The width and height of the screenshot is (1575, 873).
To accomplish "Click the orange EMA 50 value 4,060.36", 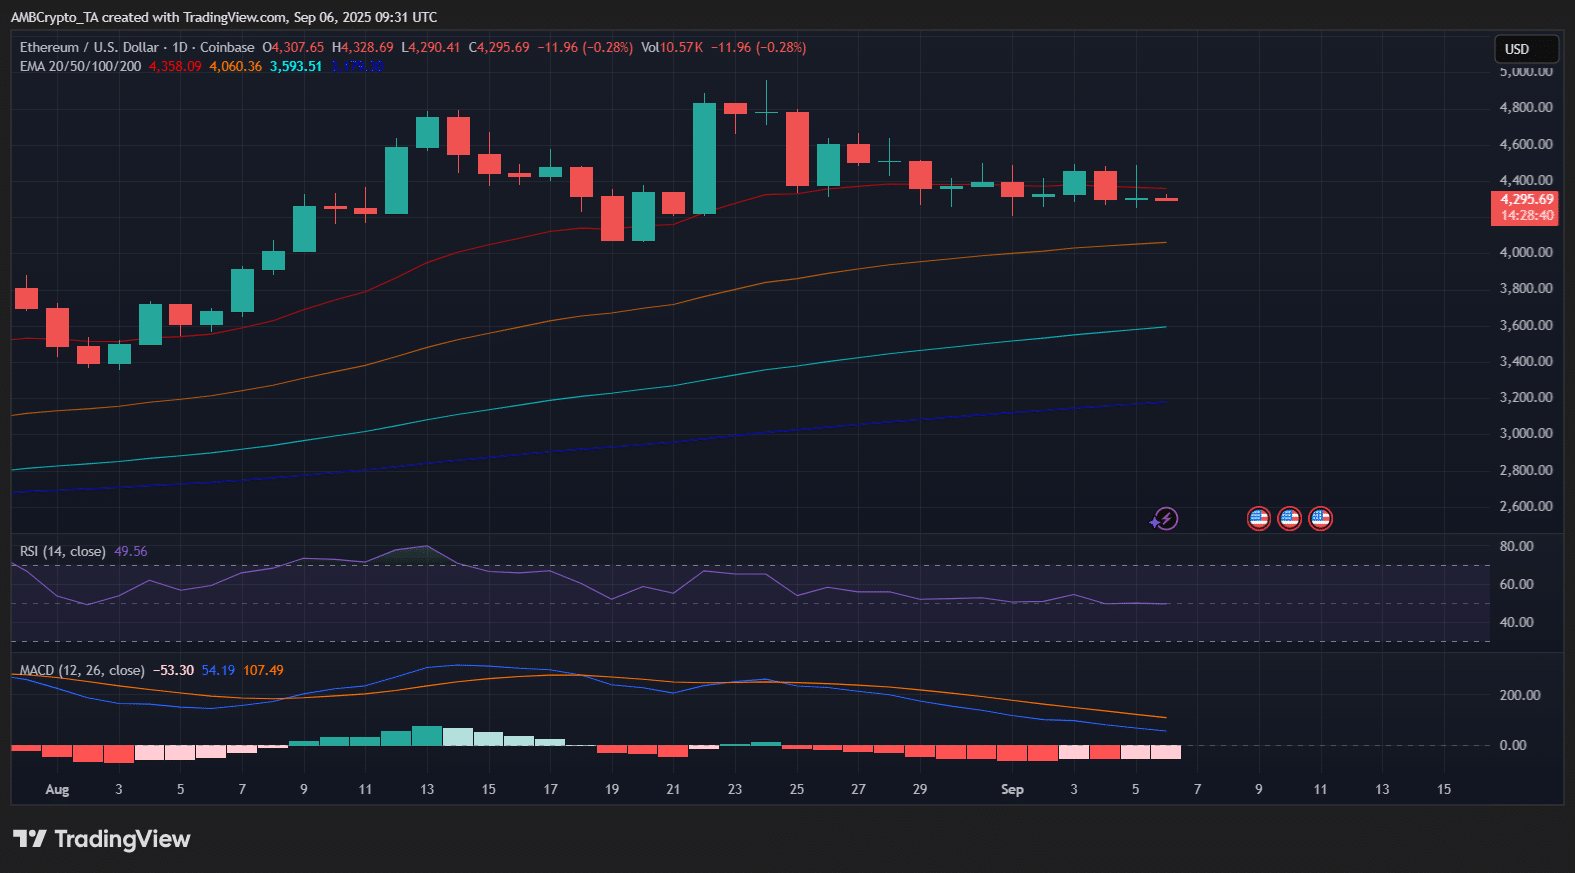I will (235, 66).
